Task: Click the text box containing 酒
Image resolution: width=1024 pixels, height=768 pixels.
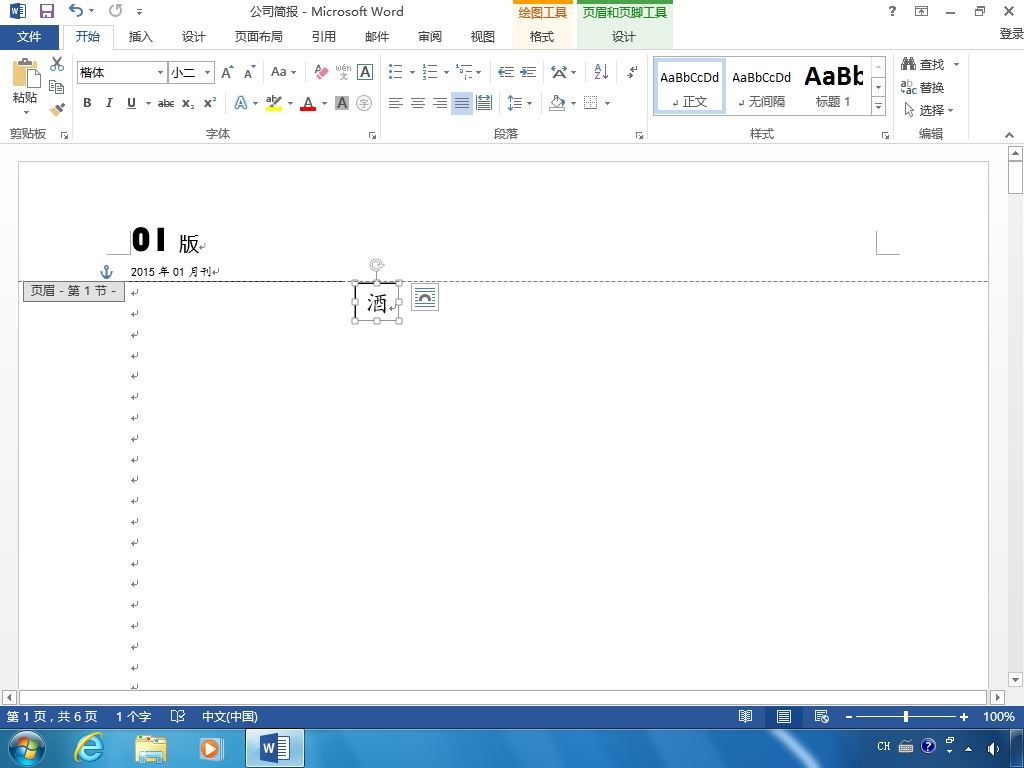Action: 377,302
